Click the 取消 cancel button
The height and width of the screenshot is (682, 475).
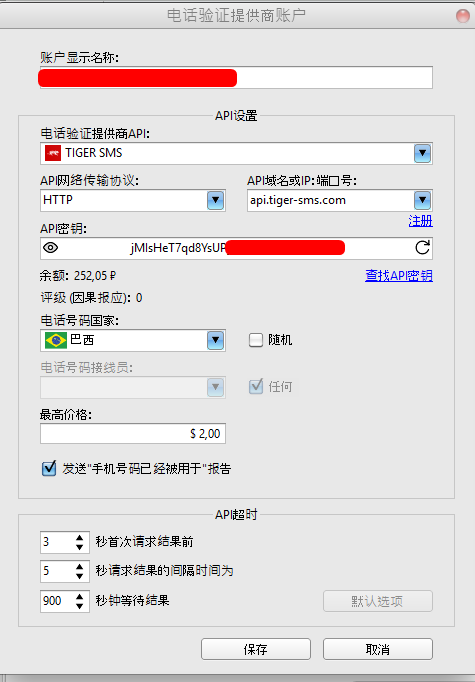point(378,649)
